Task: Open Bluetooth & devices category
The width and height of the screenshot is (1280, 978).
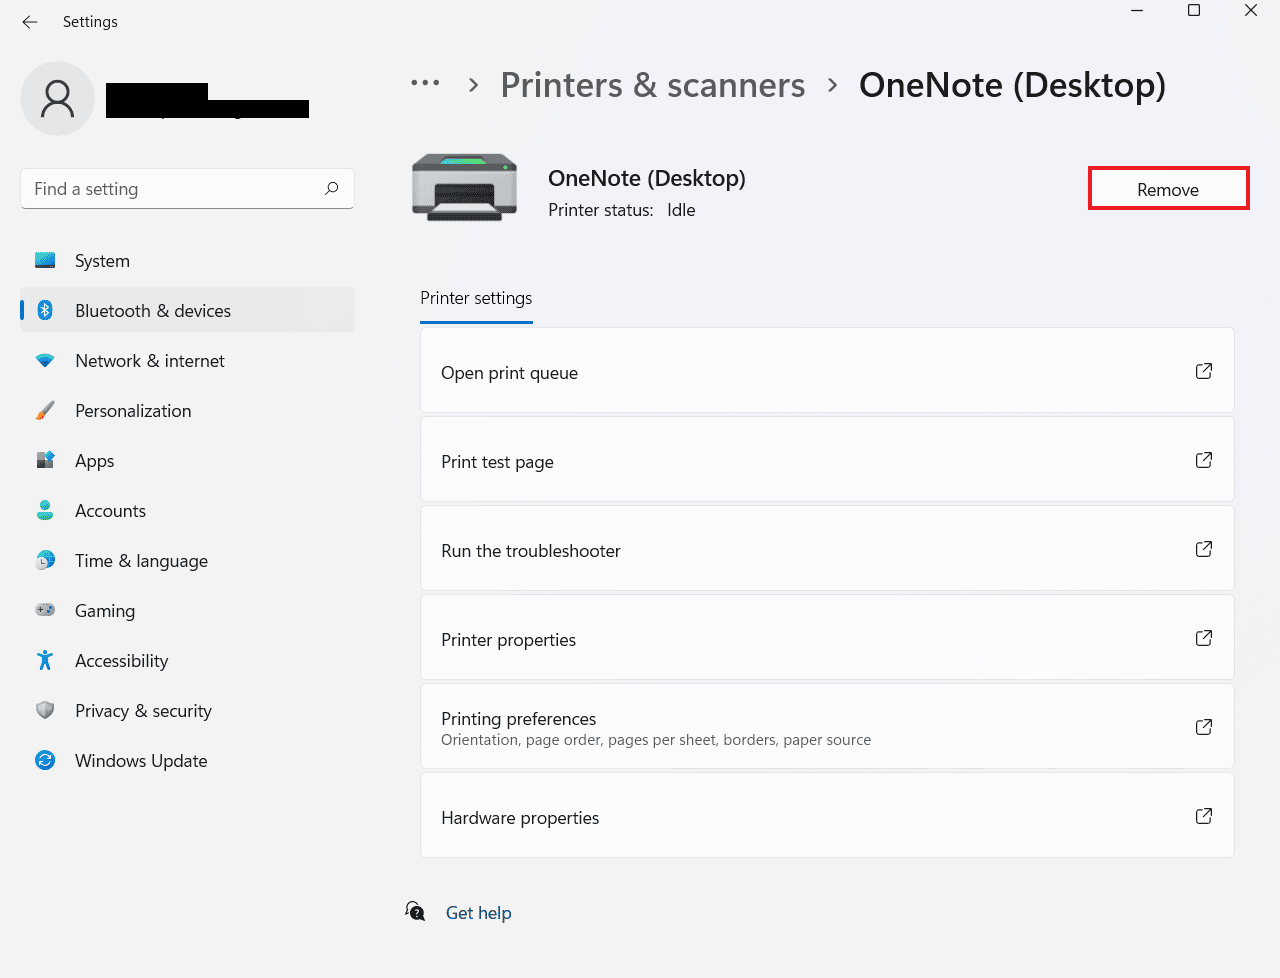Action: point(187,311)
